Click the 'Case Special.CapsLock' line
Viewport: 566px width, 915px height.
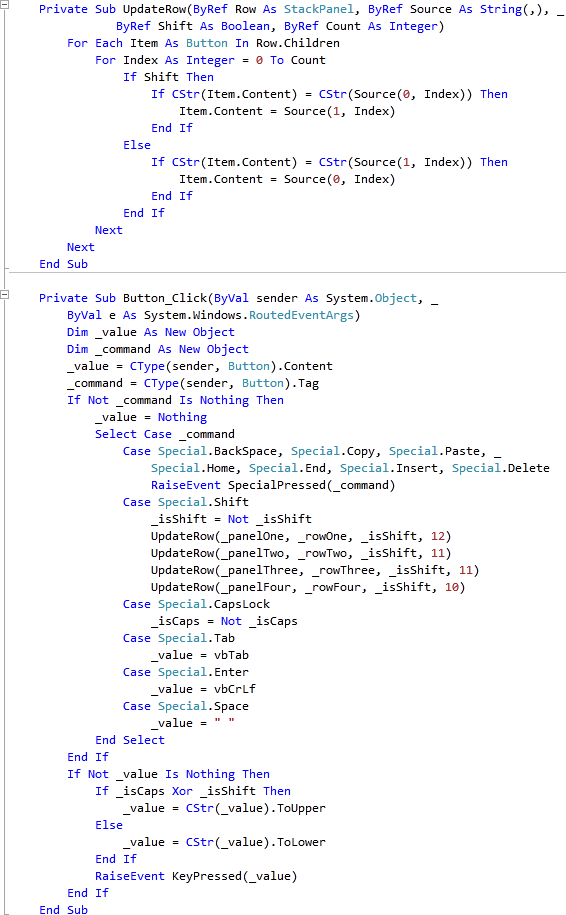pyautogui.click(x=196, y=604)
